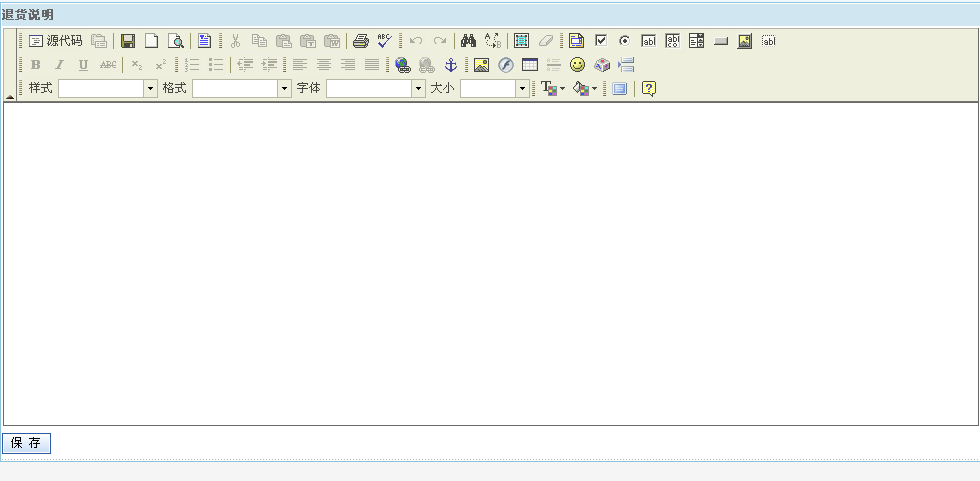
Task: Decrease the indent
Action: click(x=245, y=64)
